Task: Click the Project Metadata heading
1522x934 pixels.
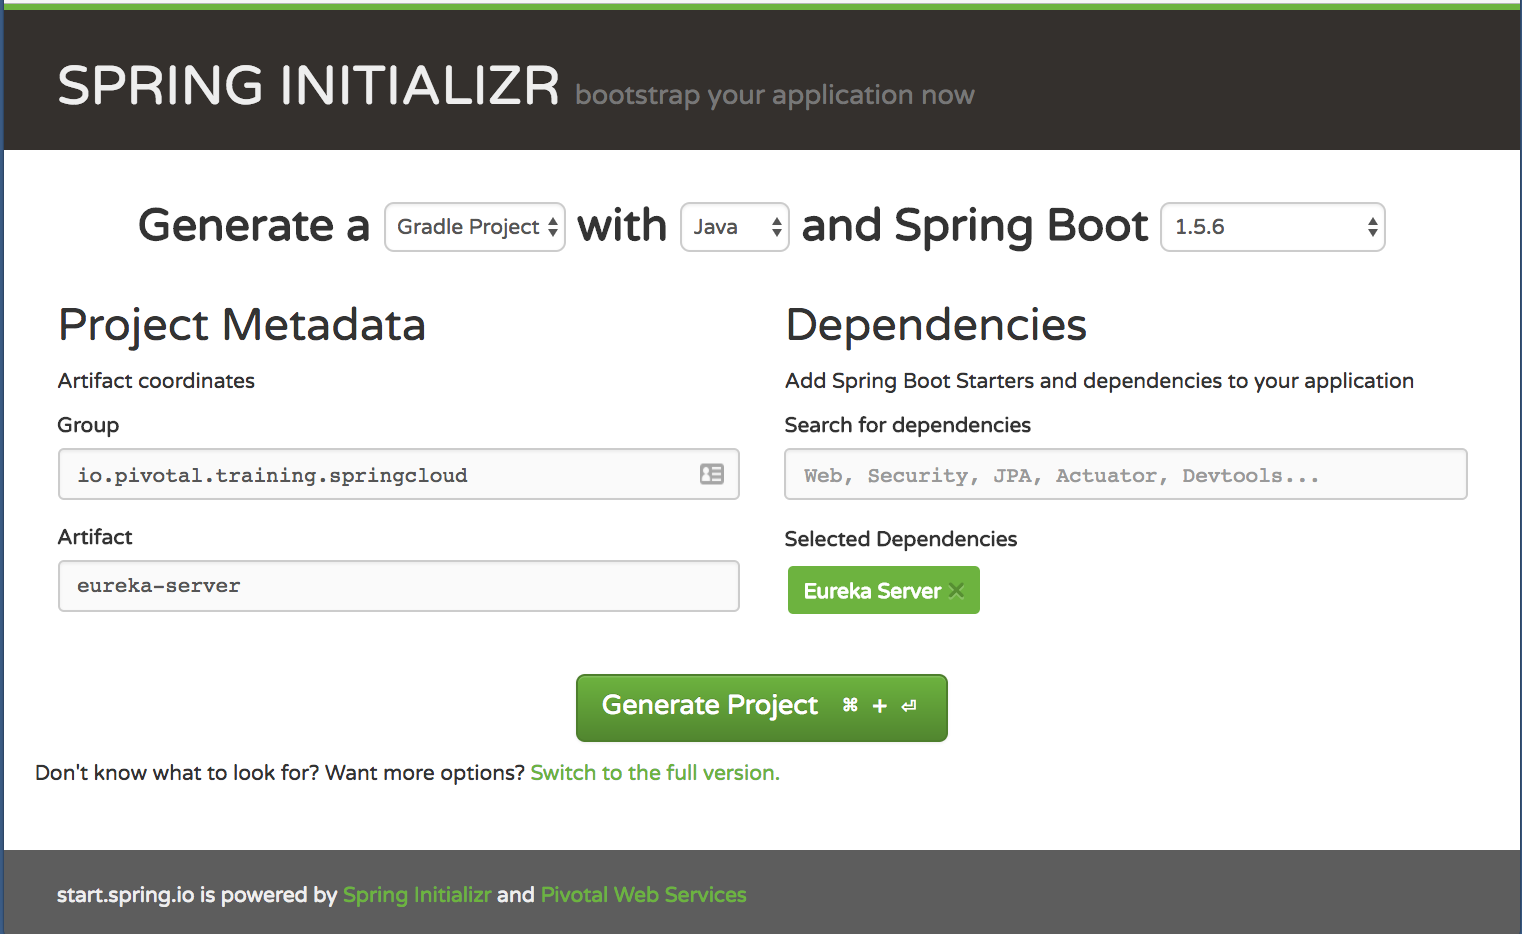Action: tap(242, 325)
